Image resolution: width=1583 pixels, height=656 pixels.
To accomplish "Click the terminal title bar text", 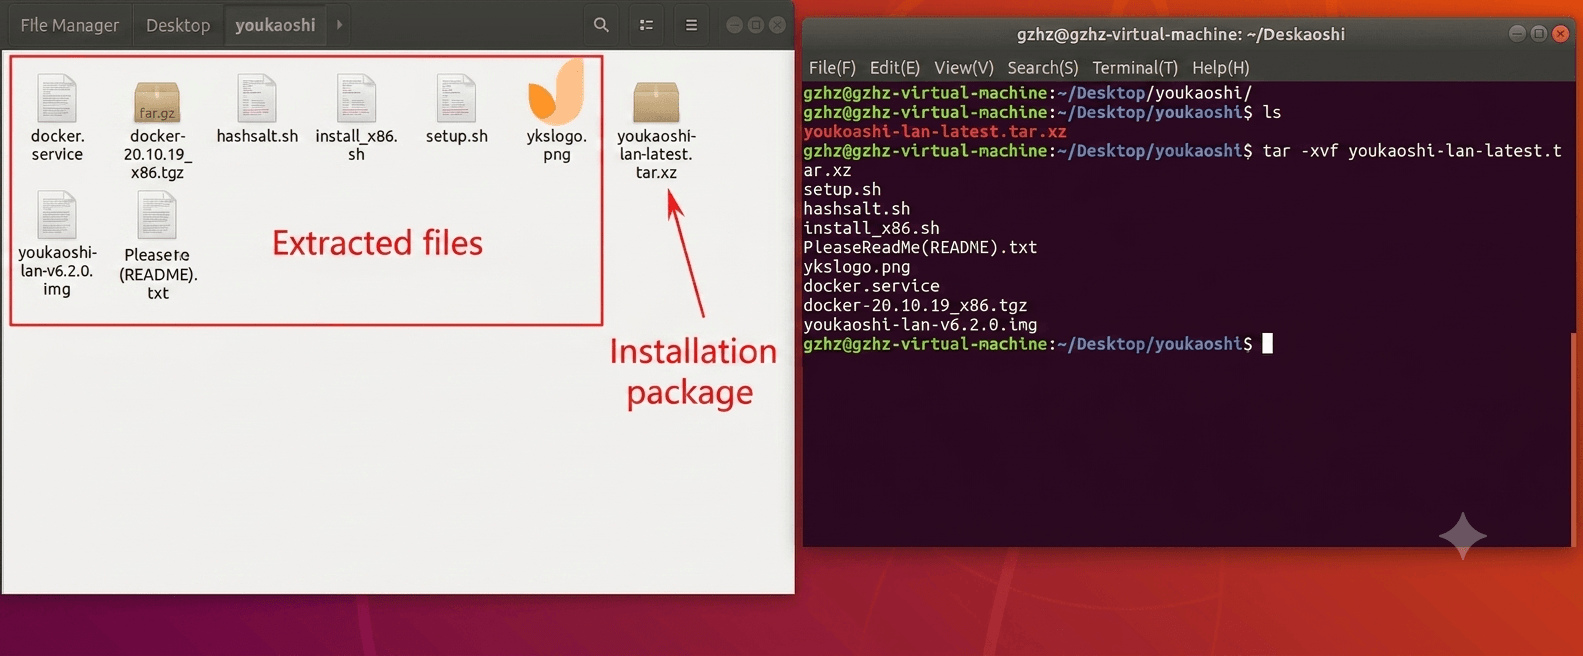I will tap(1181, 34).
